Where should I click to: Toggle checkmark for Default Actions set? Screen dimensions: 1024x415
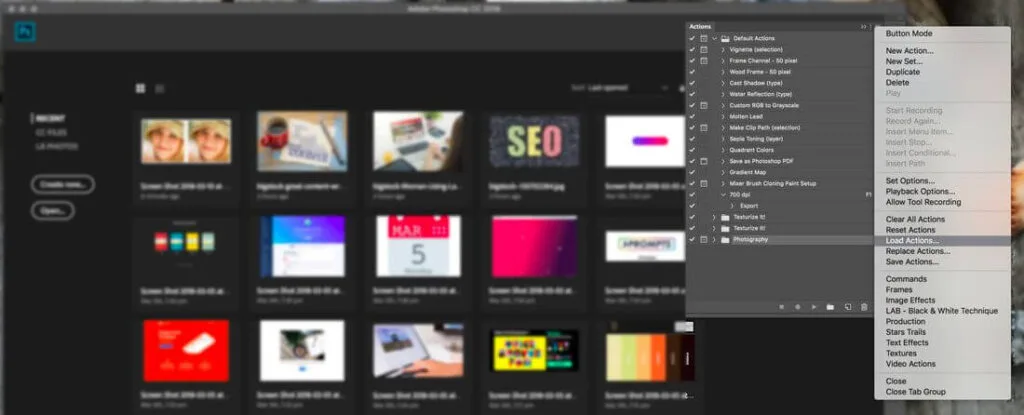(692, 38)
